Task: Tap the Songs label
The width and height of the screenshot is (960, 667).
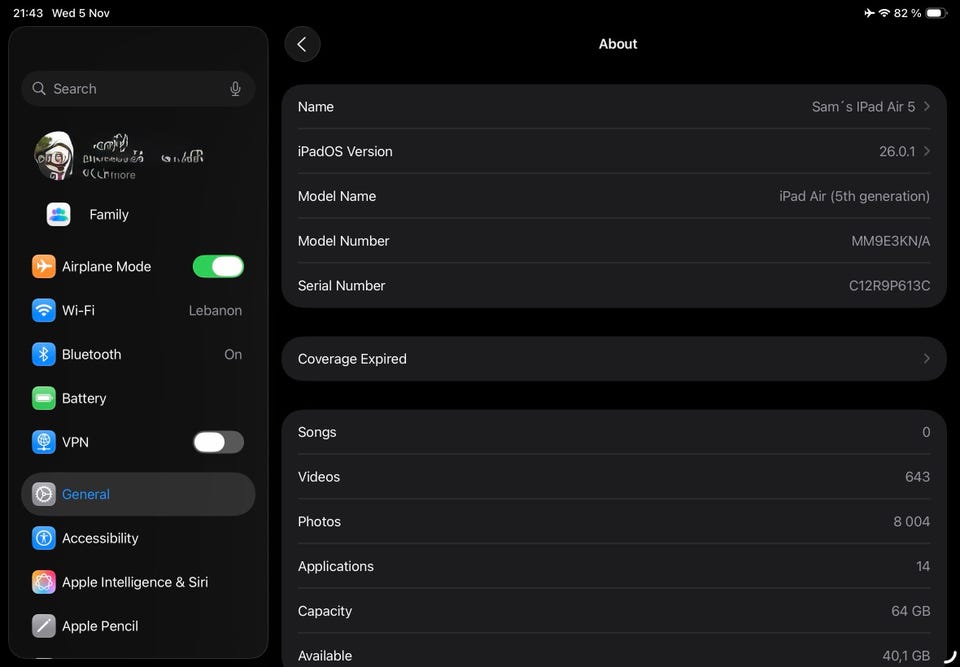Action: pyautogui.click(x=317, y=432)
